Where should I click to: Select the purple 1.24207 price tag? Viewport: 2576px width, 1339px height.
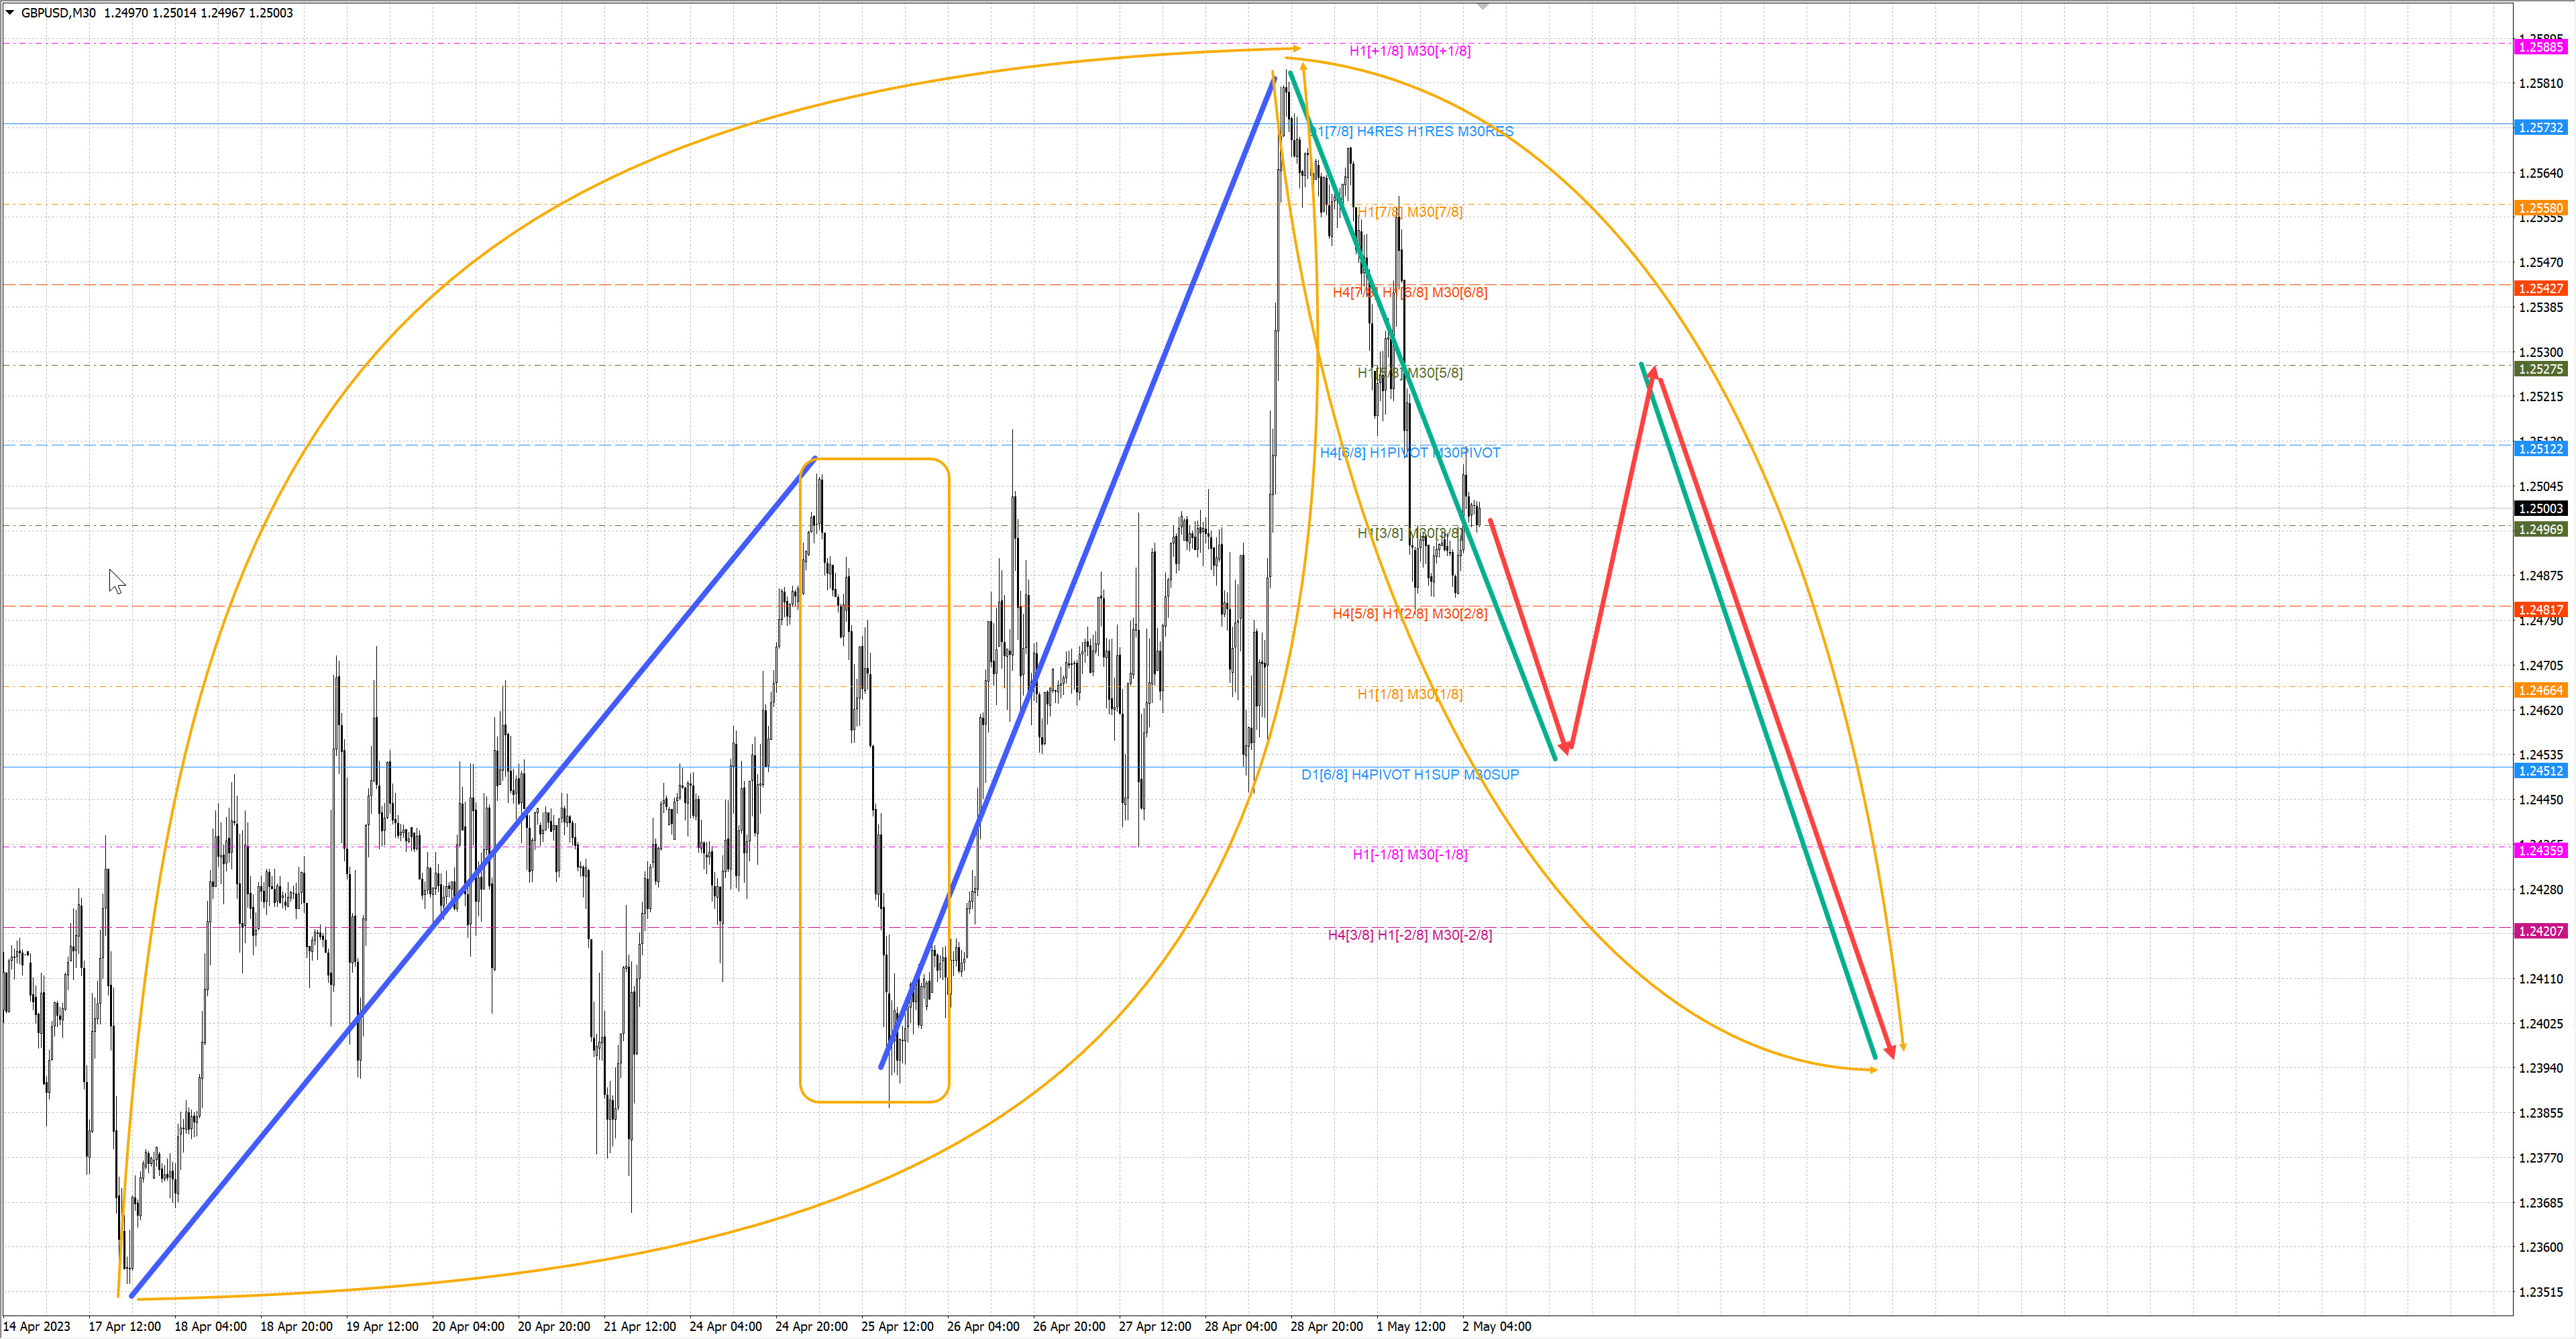pyautogui.click(x=2540, y=931)
